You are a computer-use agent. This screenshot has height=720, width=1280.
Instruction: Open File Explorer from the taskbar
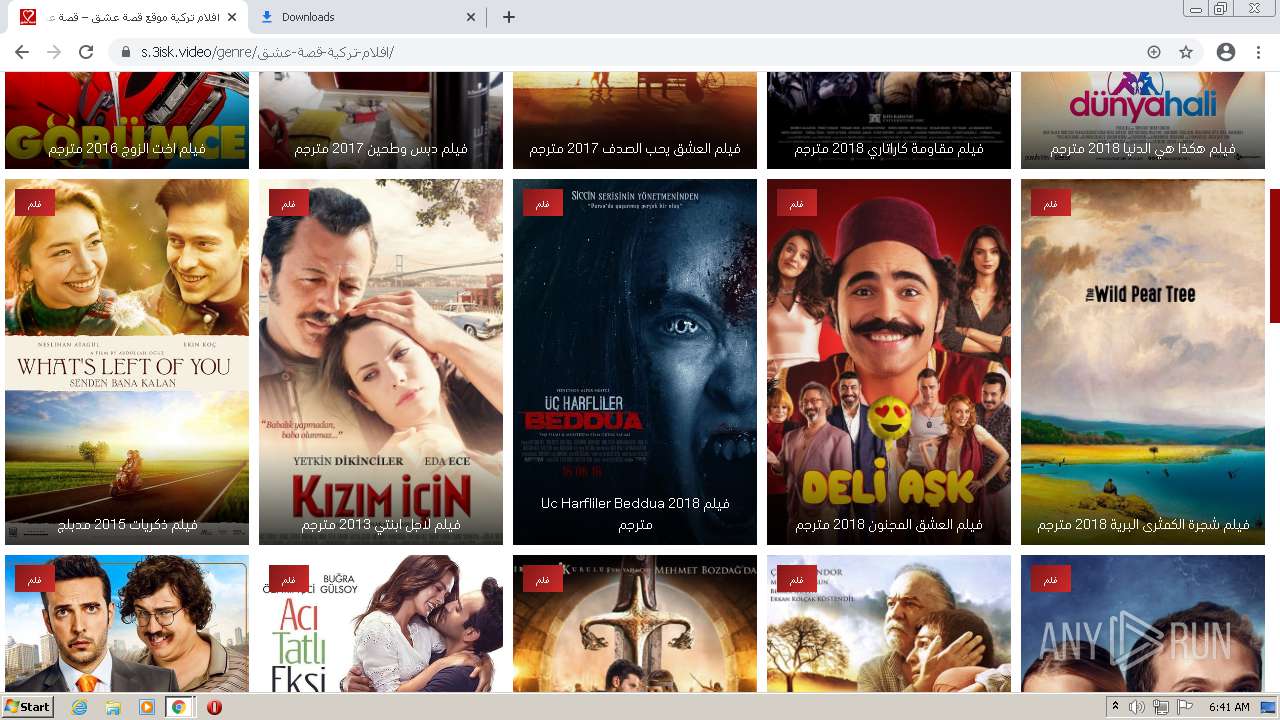coord(113,707)
